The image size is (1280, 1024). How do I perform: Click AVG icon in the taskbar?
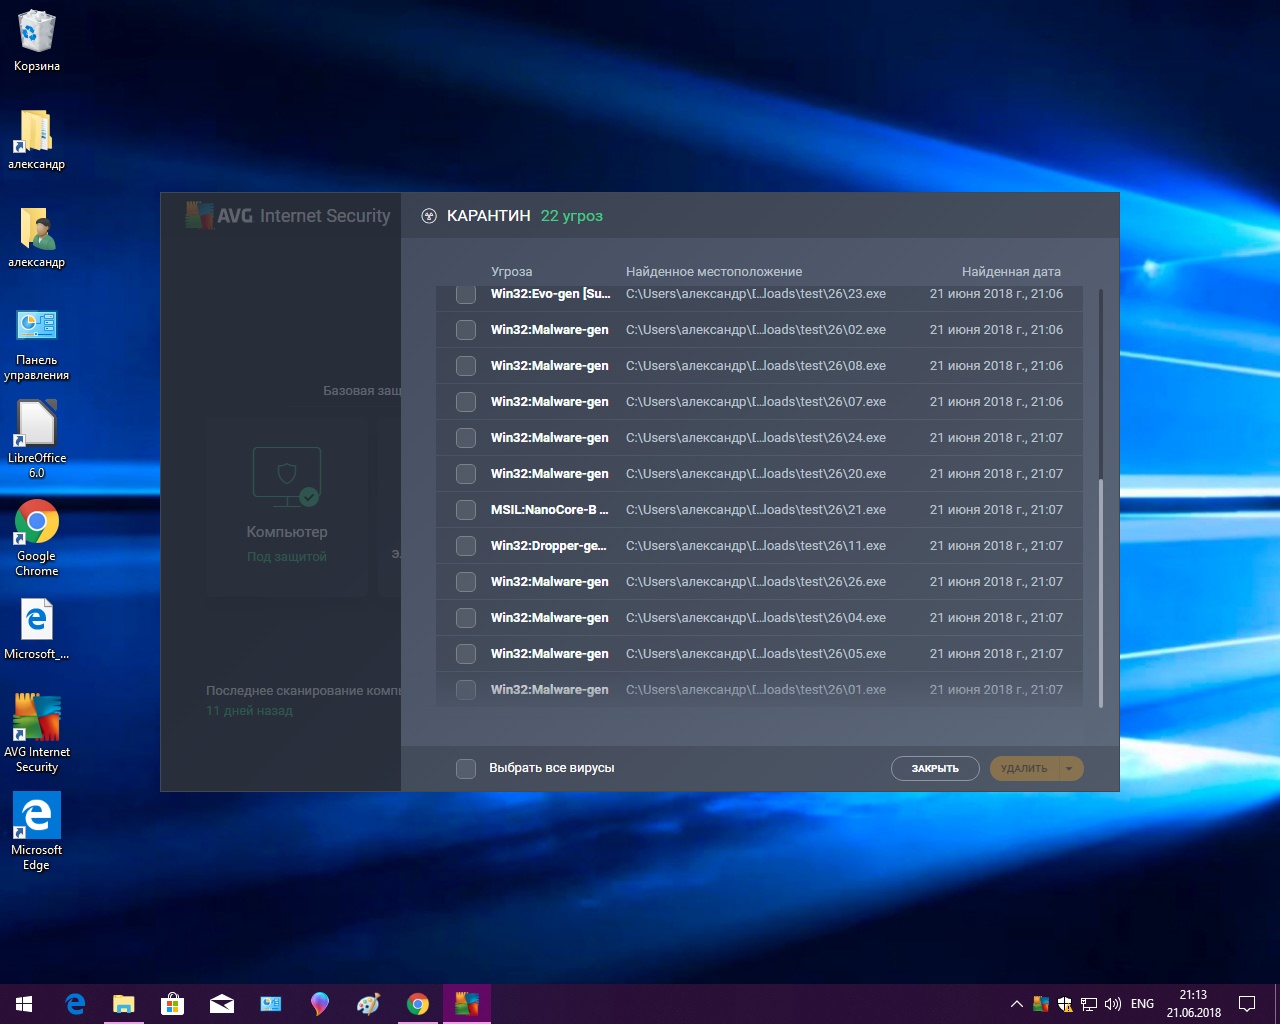point(466,1003)
